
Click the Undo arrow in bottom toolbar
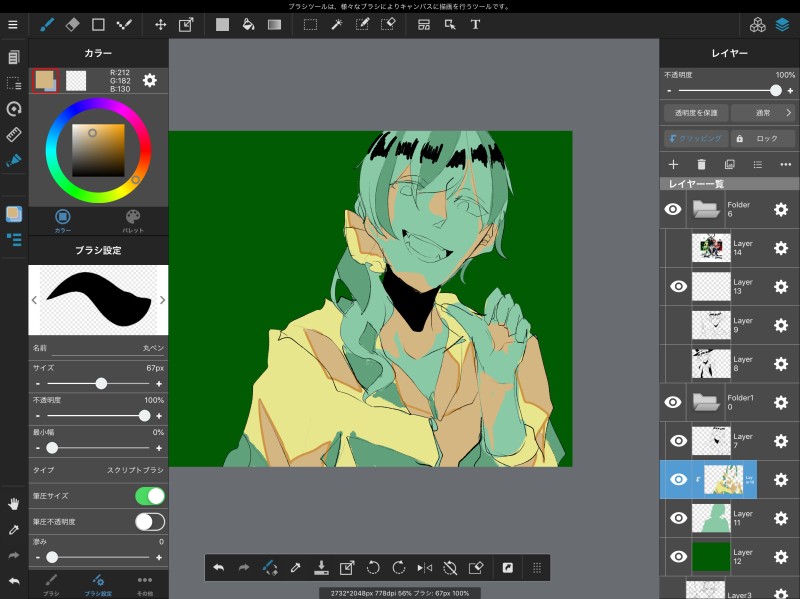click(x=218, y=568)
